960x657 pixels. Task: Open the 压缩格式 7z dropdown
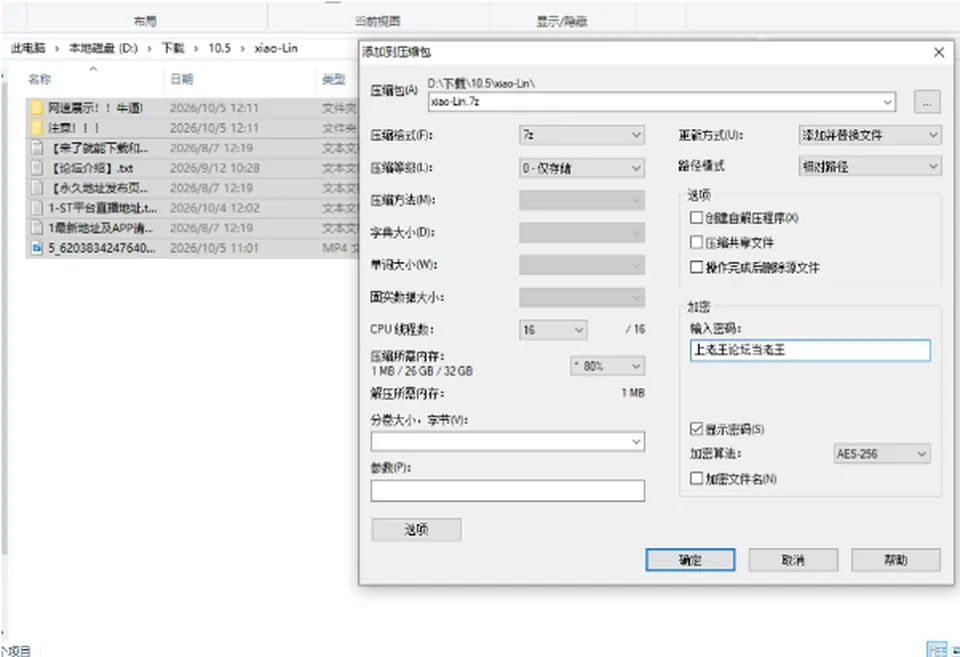[582, 135]
